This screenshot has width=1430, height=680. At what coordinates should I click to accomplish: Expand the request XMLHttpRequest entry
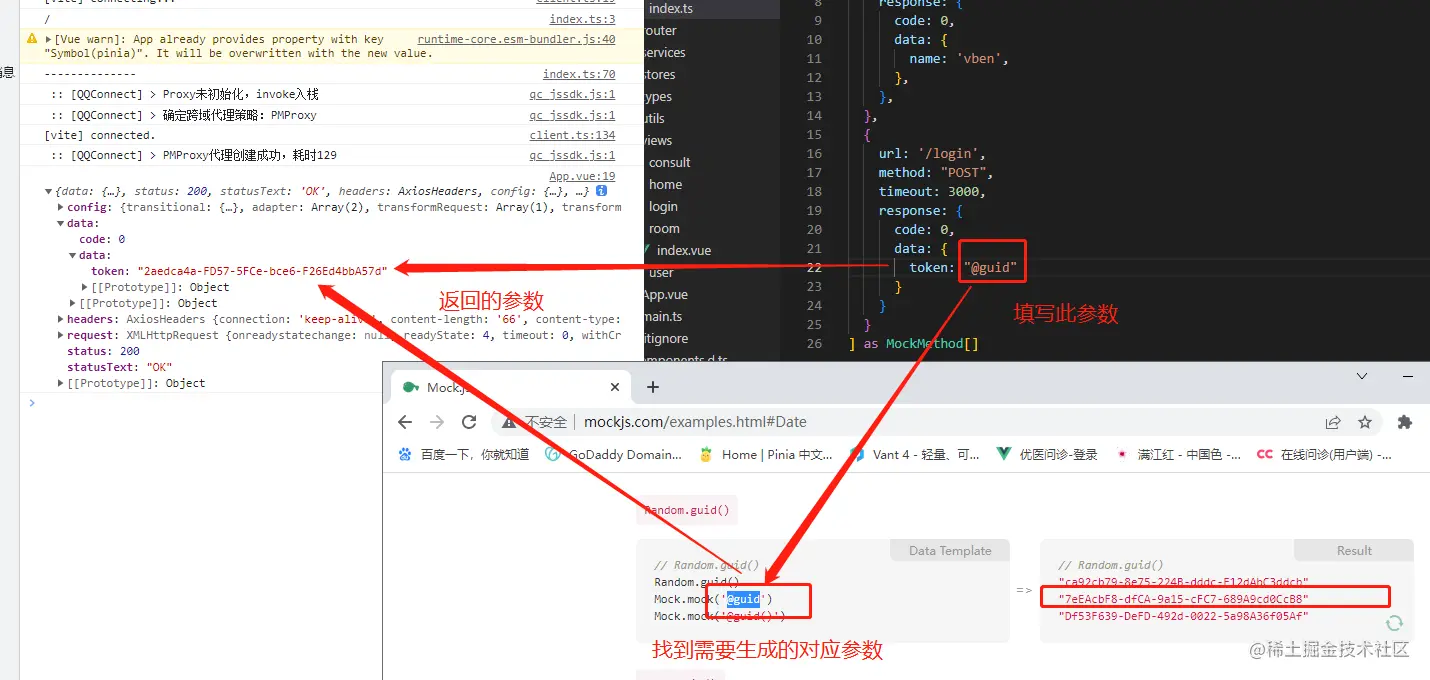pyautogui.click(x=61, y=335)
